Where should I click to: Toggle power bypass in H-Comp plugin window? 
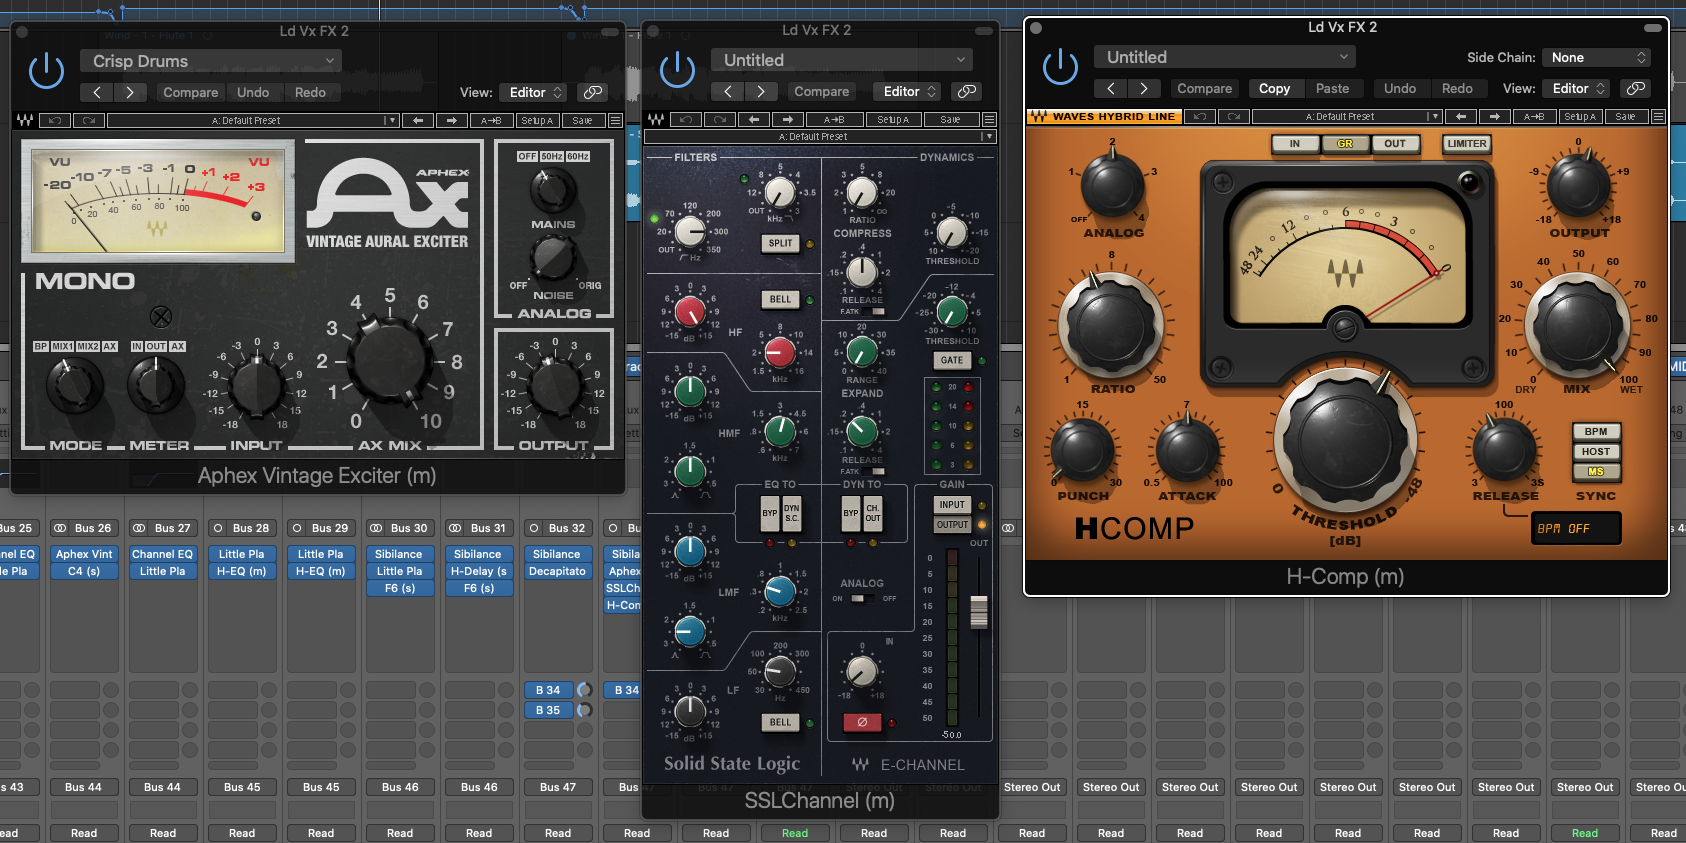click(1060, 66)
